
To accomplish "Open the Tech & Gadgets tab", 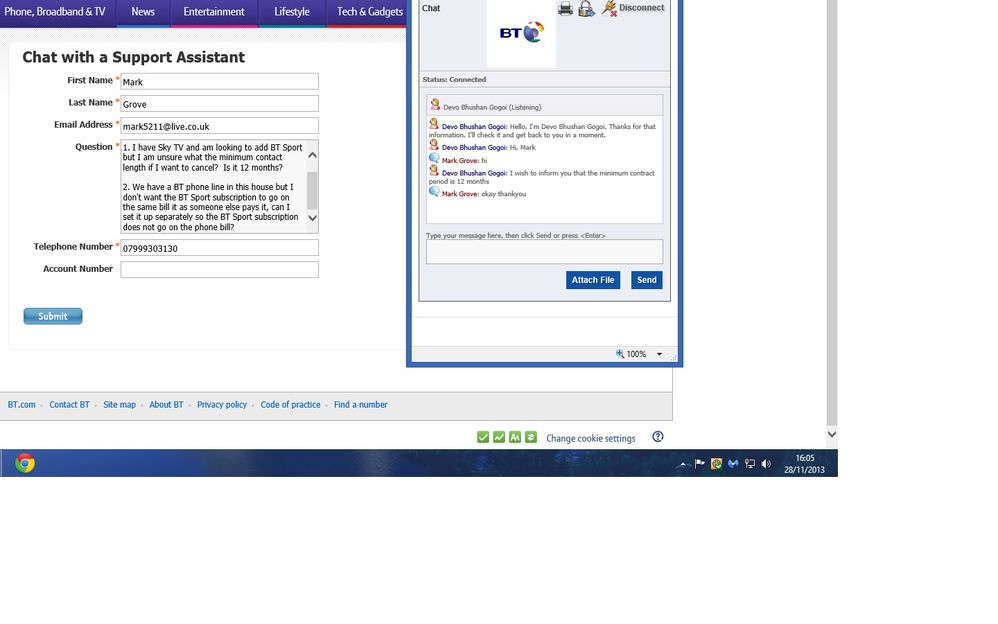I will click(x=369, y=11).
